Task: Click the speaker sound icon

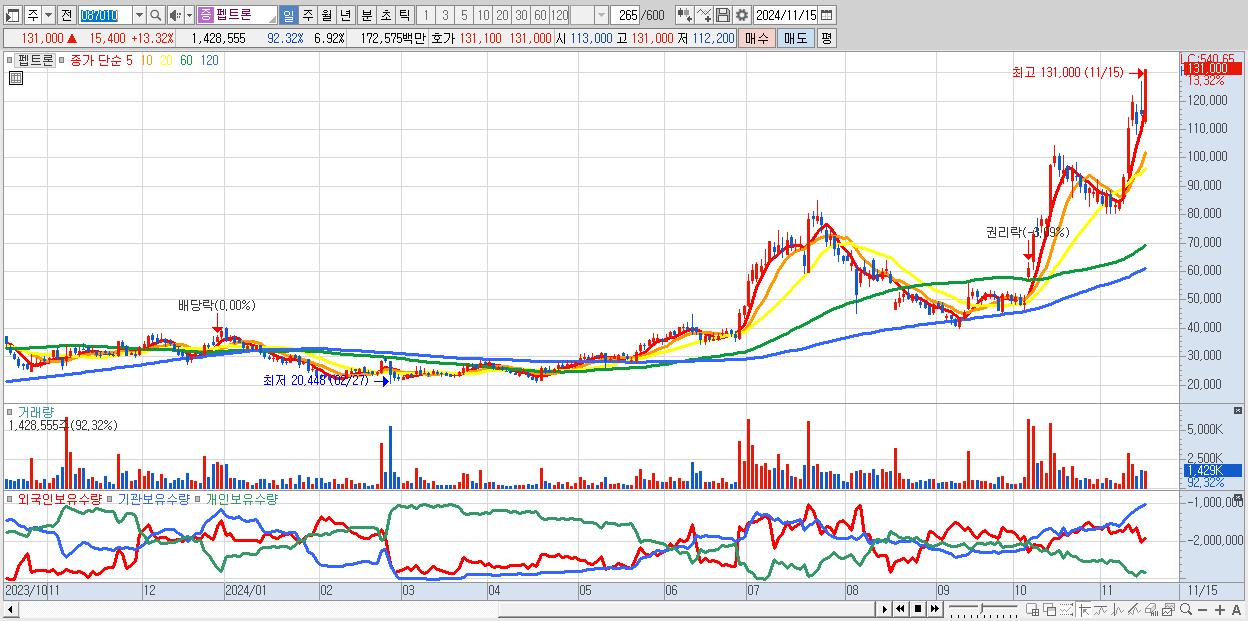Action: (x=175, y=15)
